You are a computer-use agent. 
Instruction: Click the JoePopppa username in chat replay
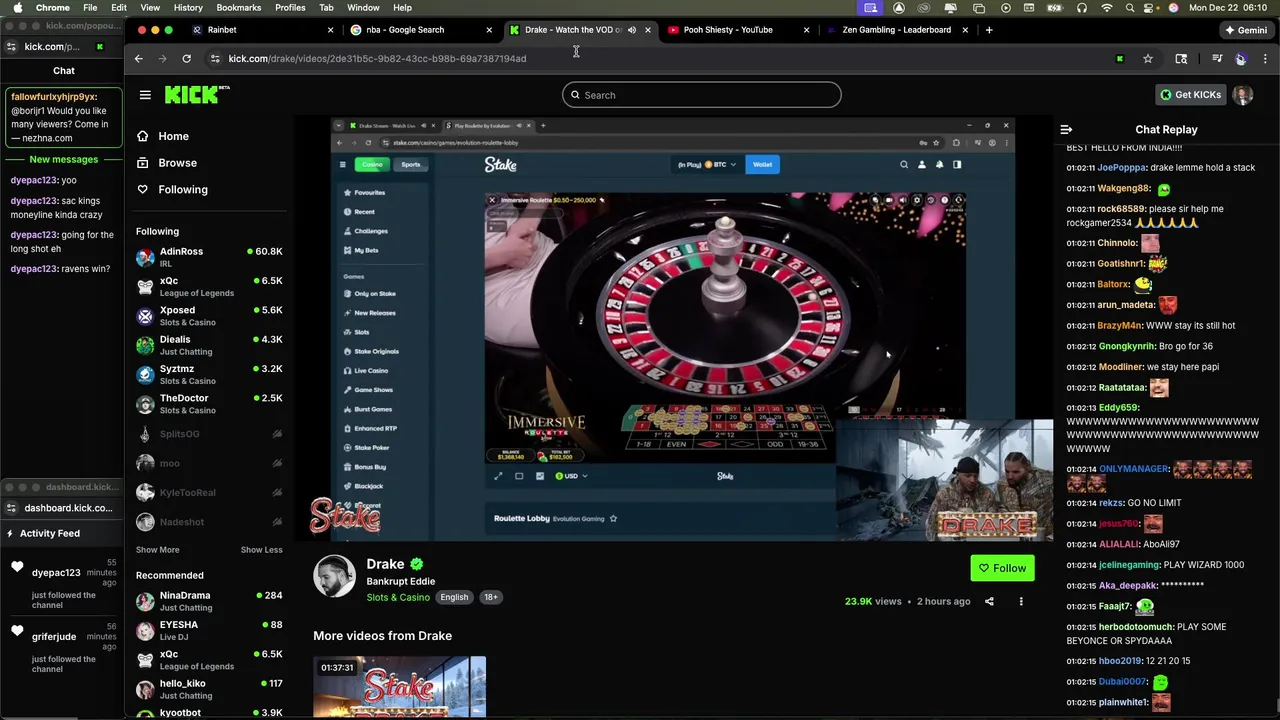[x=1121, y=168]
